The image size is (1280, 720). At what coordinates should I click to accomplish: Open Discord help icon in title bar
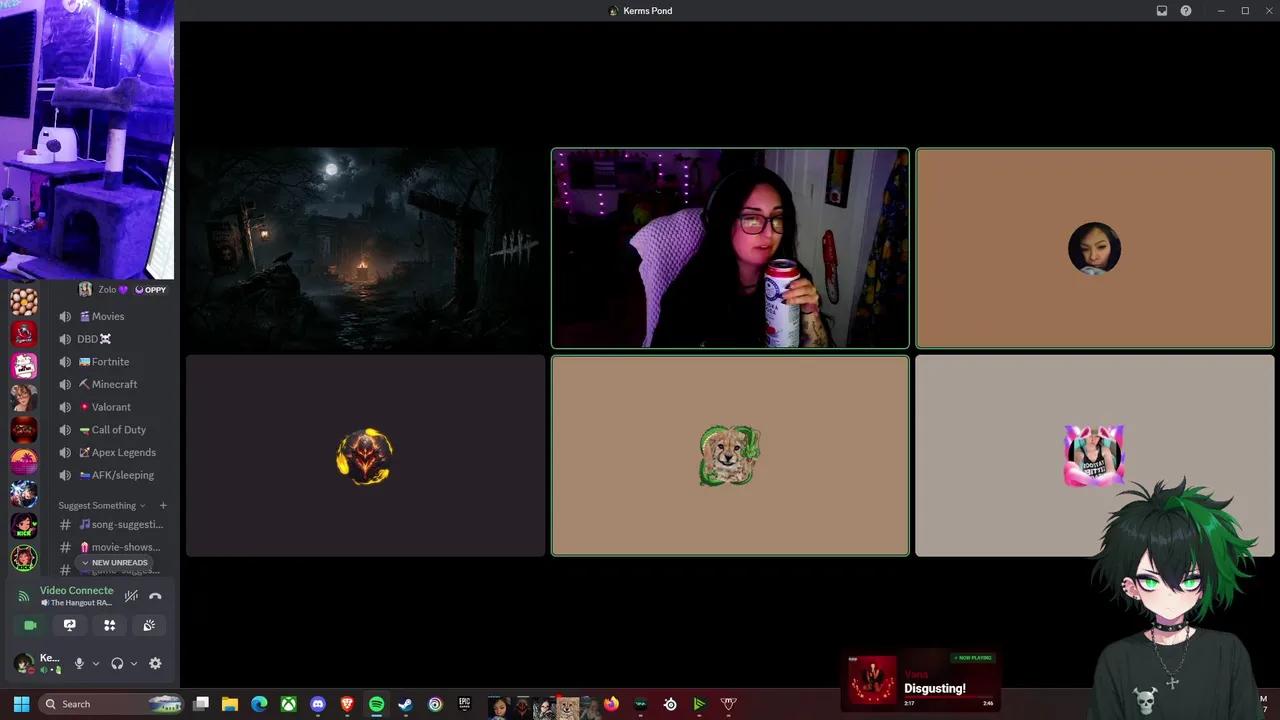pos(1186,11)
